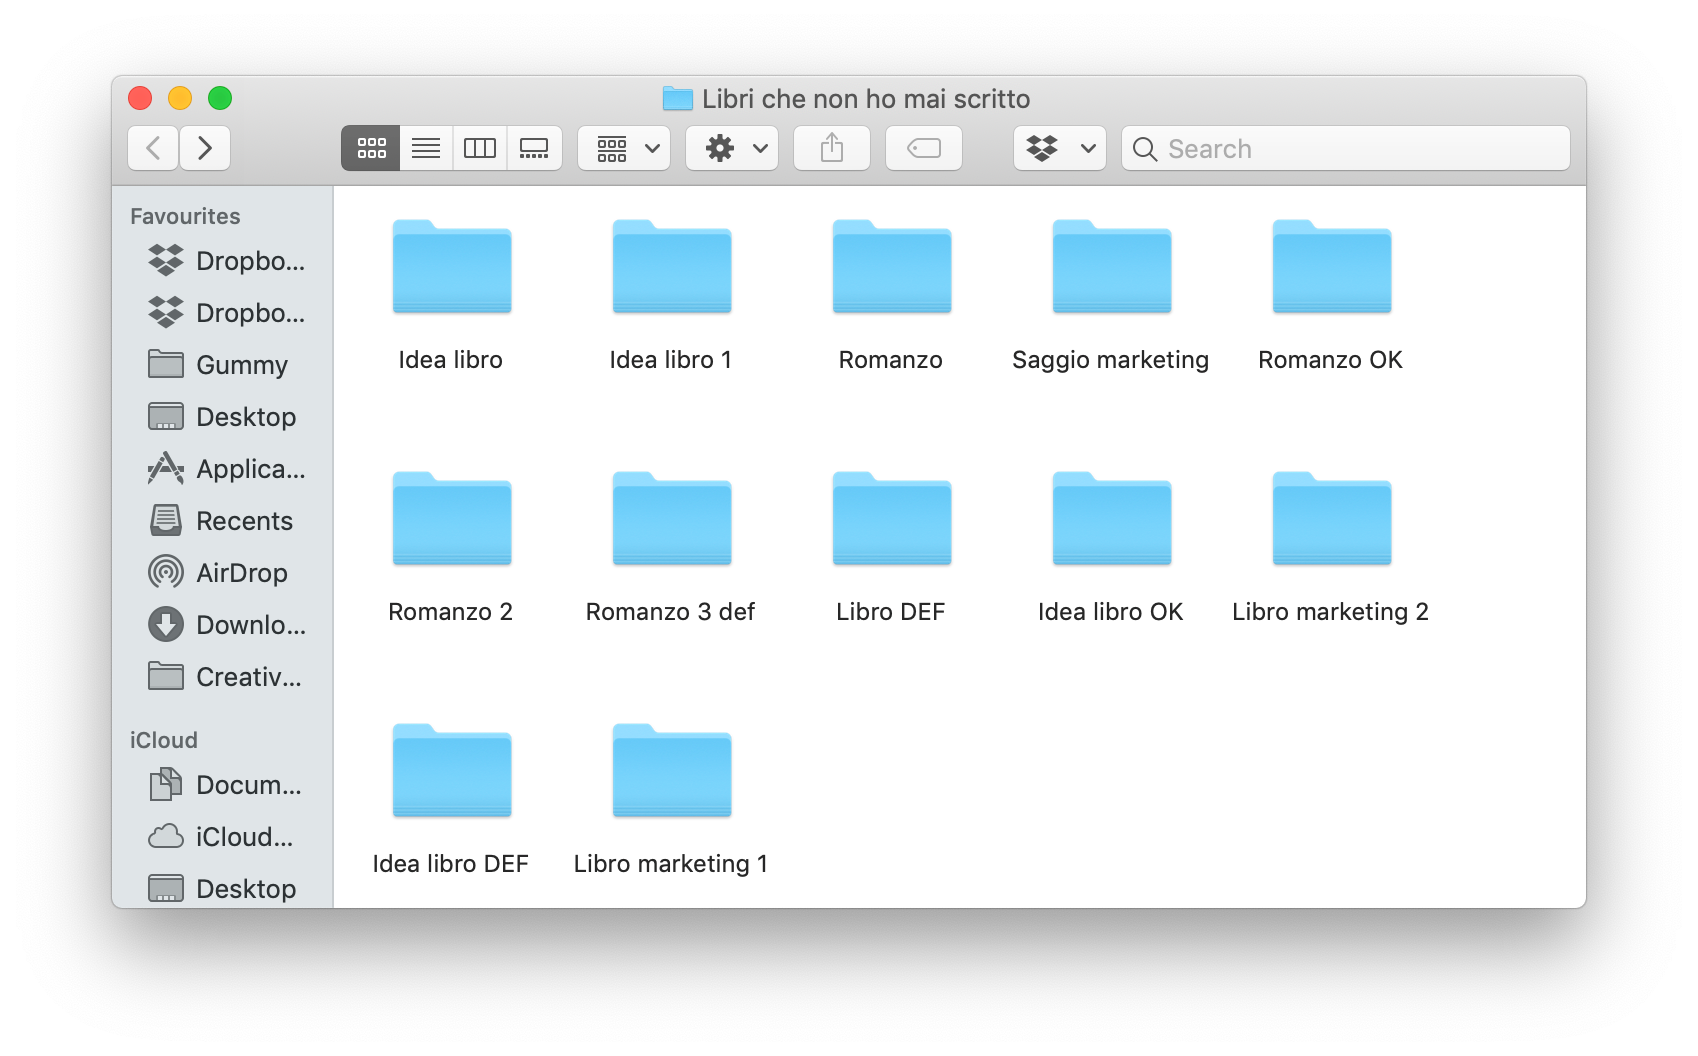This screenshot has height=1056, width=1698.
Task: Select the Romanzo OK folder icon
Action: 1332,266
